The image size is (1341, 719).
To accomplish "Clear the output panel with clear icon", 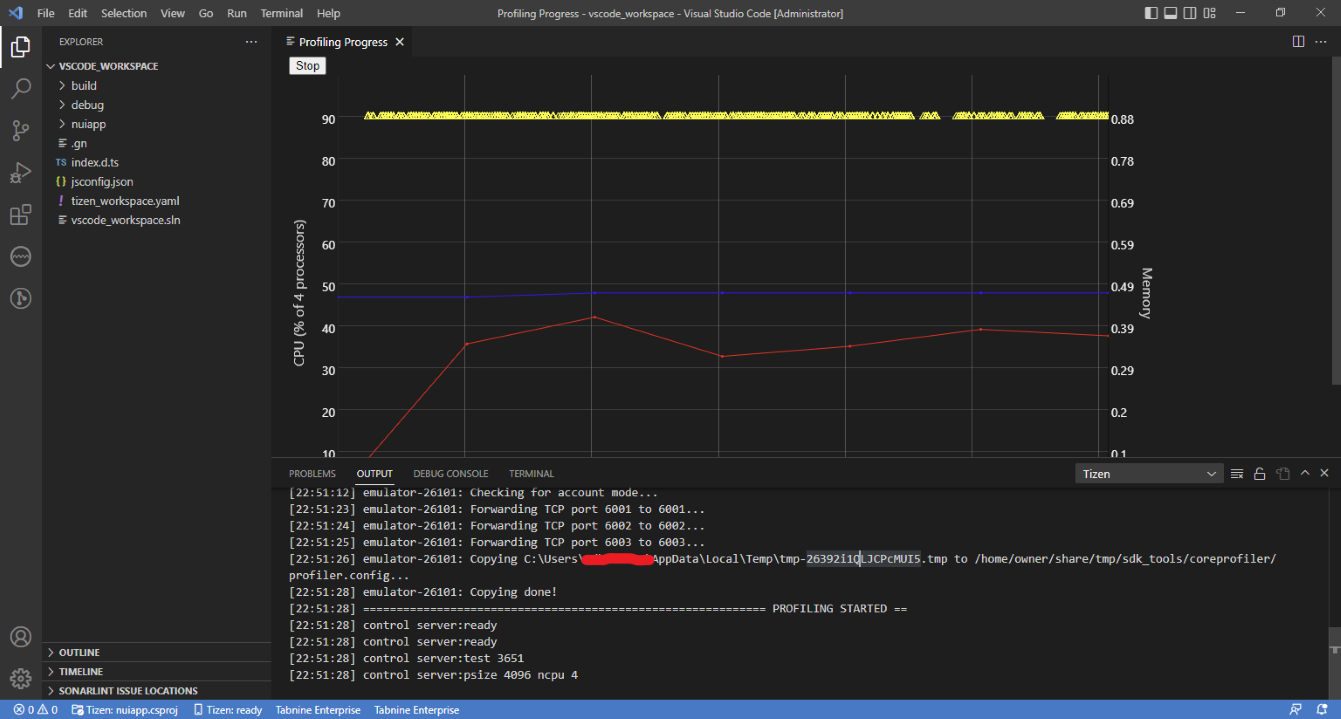I will tap(1237, 474).
